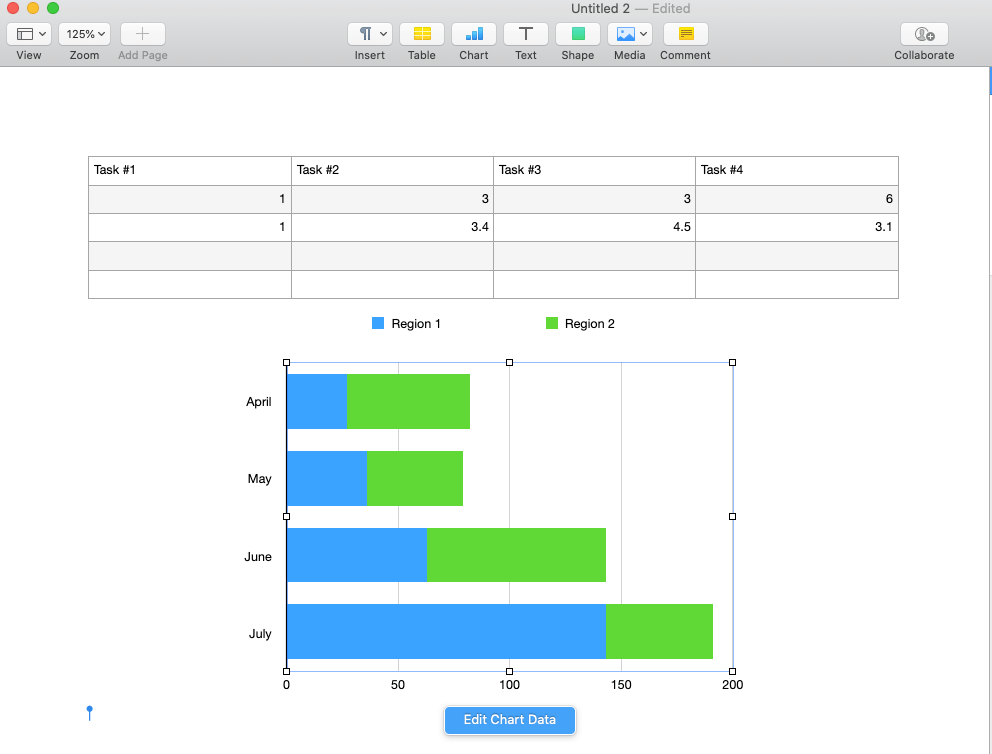Select the Task #1 header cell
This screenshot has width=992, height=754.
pyautogui.click(x=190, y=170)
